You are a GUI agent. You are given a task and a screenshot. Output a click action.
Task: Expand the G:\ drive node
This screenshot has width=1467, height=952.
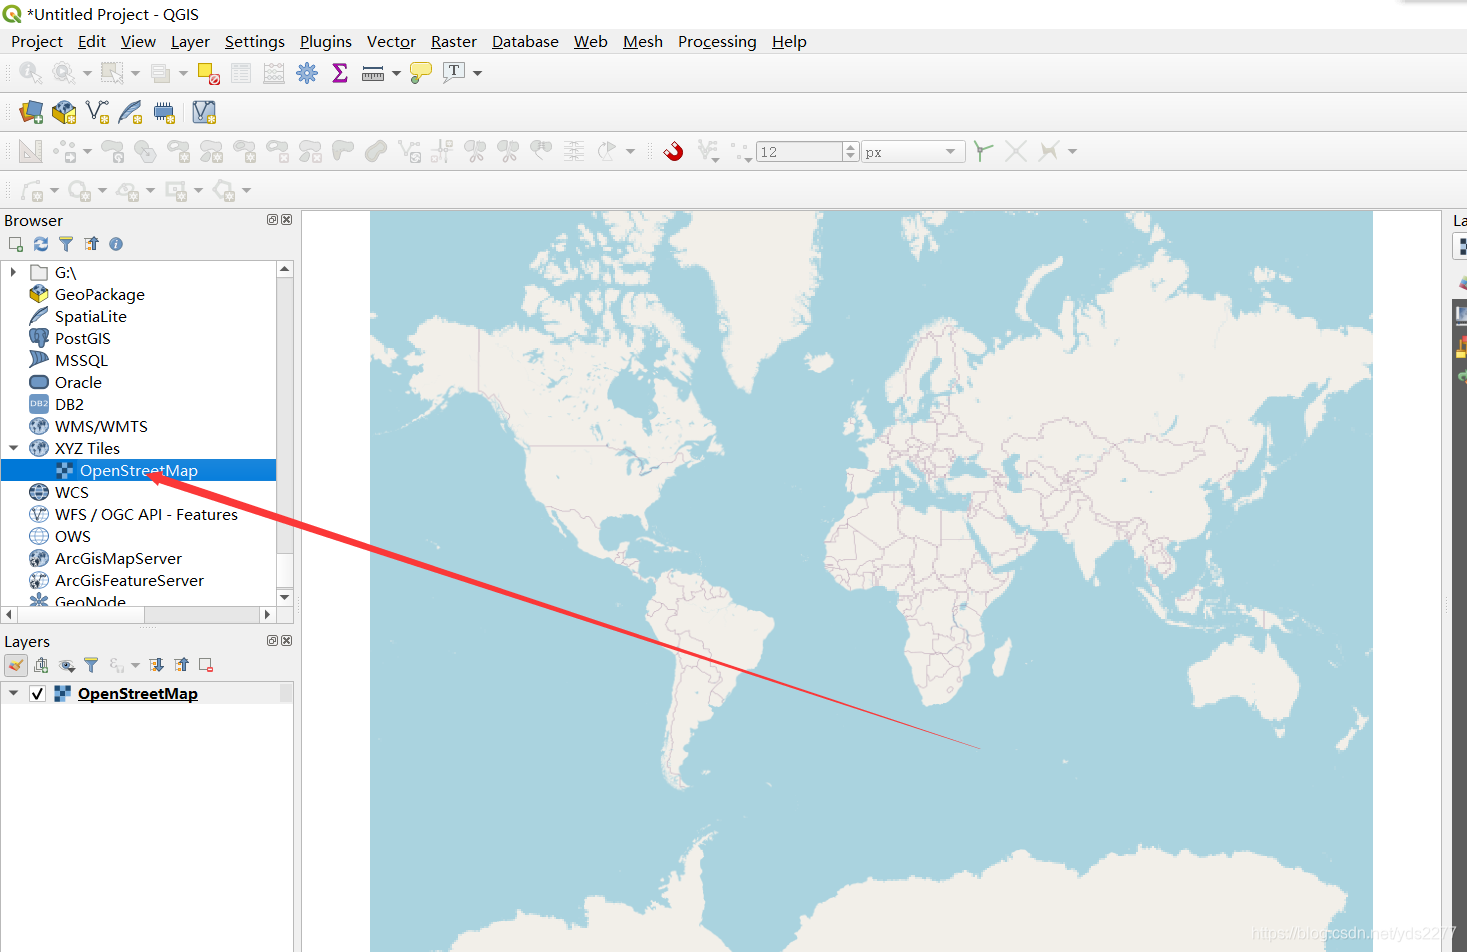[13, 272]
